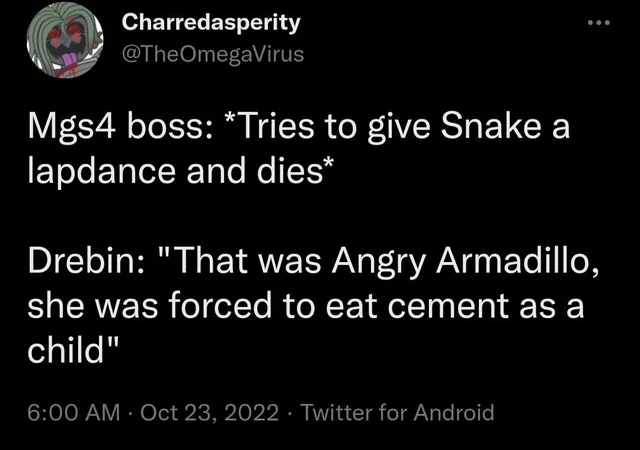640x450 pixels.
Task: Open the three-dot more options menu
Action: tap(599, 23)
